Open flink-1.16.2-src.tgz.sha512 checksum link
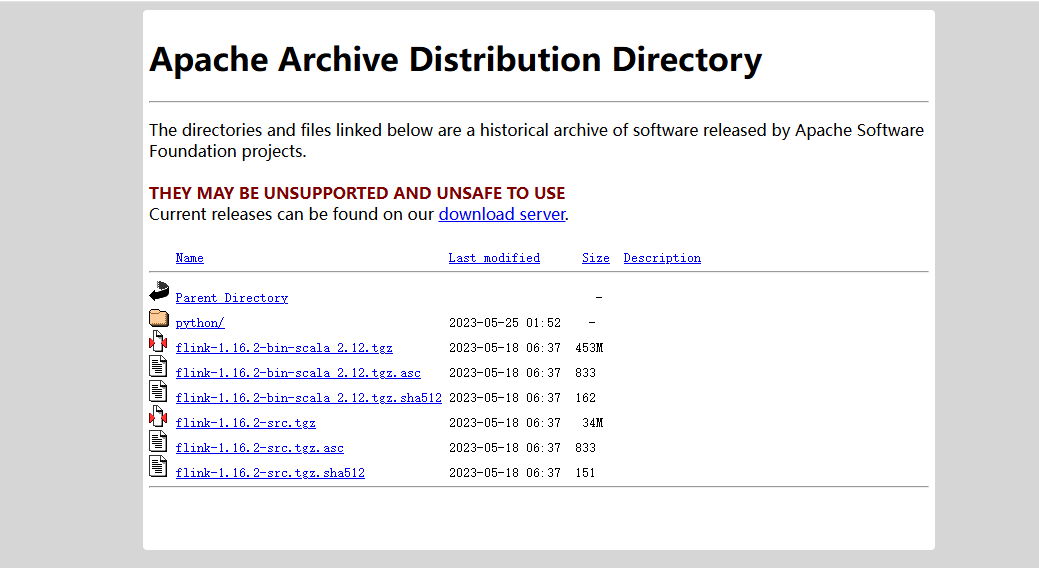Viewport: 1039px width, 568px height. (x=270, y=473)
